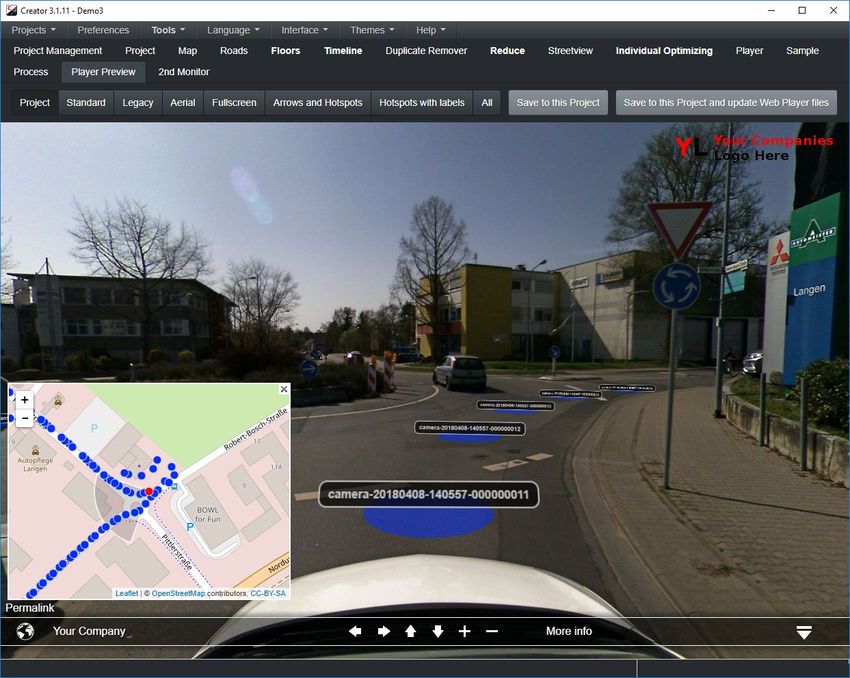Open the 2nd Monitor tab

tap(184, 72)
